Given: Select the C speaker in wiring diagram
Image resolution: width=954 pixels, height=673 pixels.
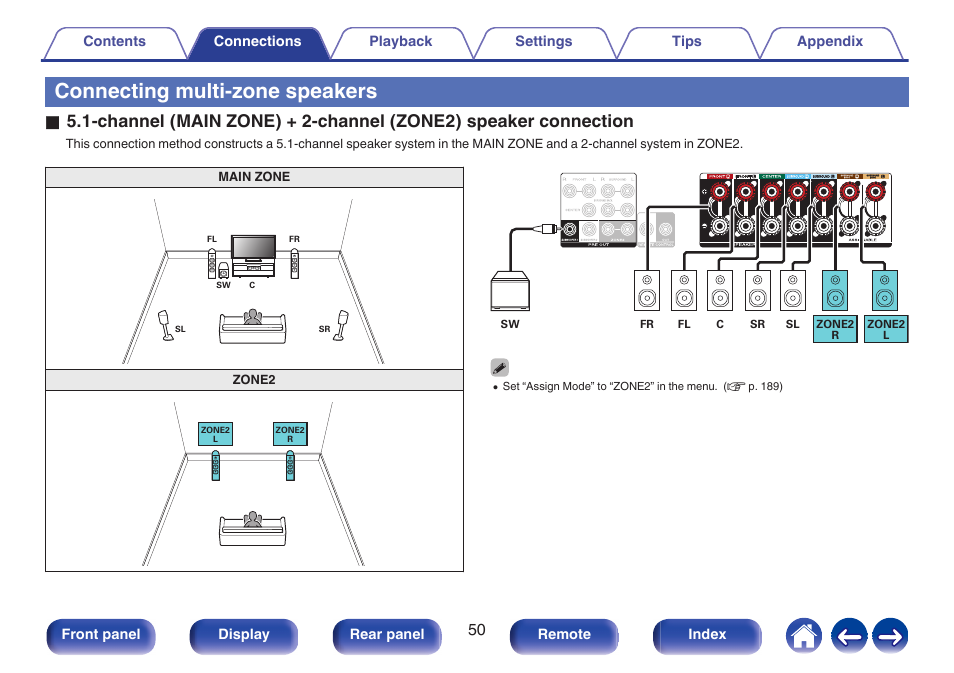Looking at the screenshot, I should 720,291.
